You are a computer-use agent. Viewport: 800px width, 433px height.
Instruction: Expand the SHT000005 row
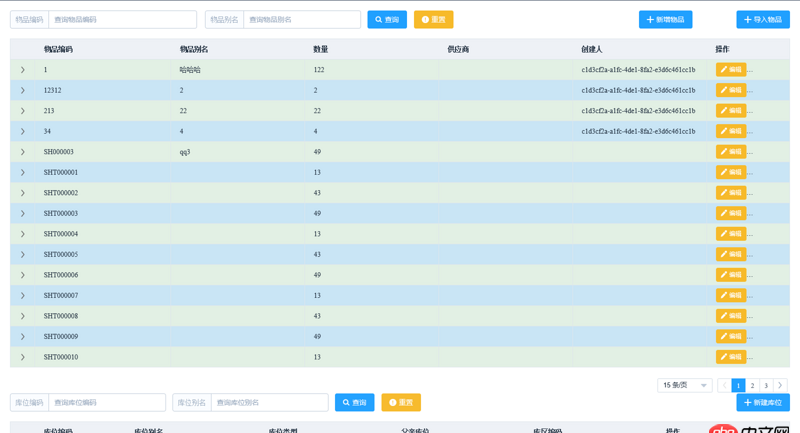tap(22, 254)
